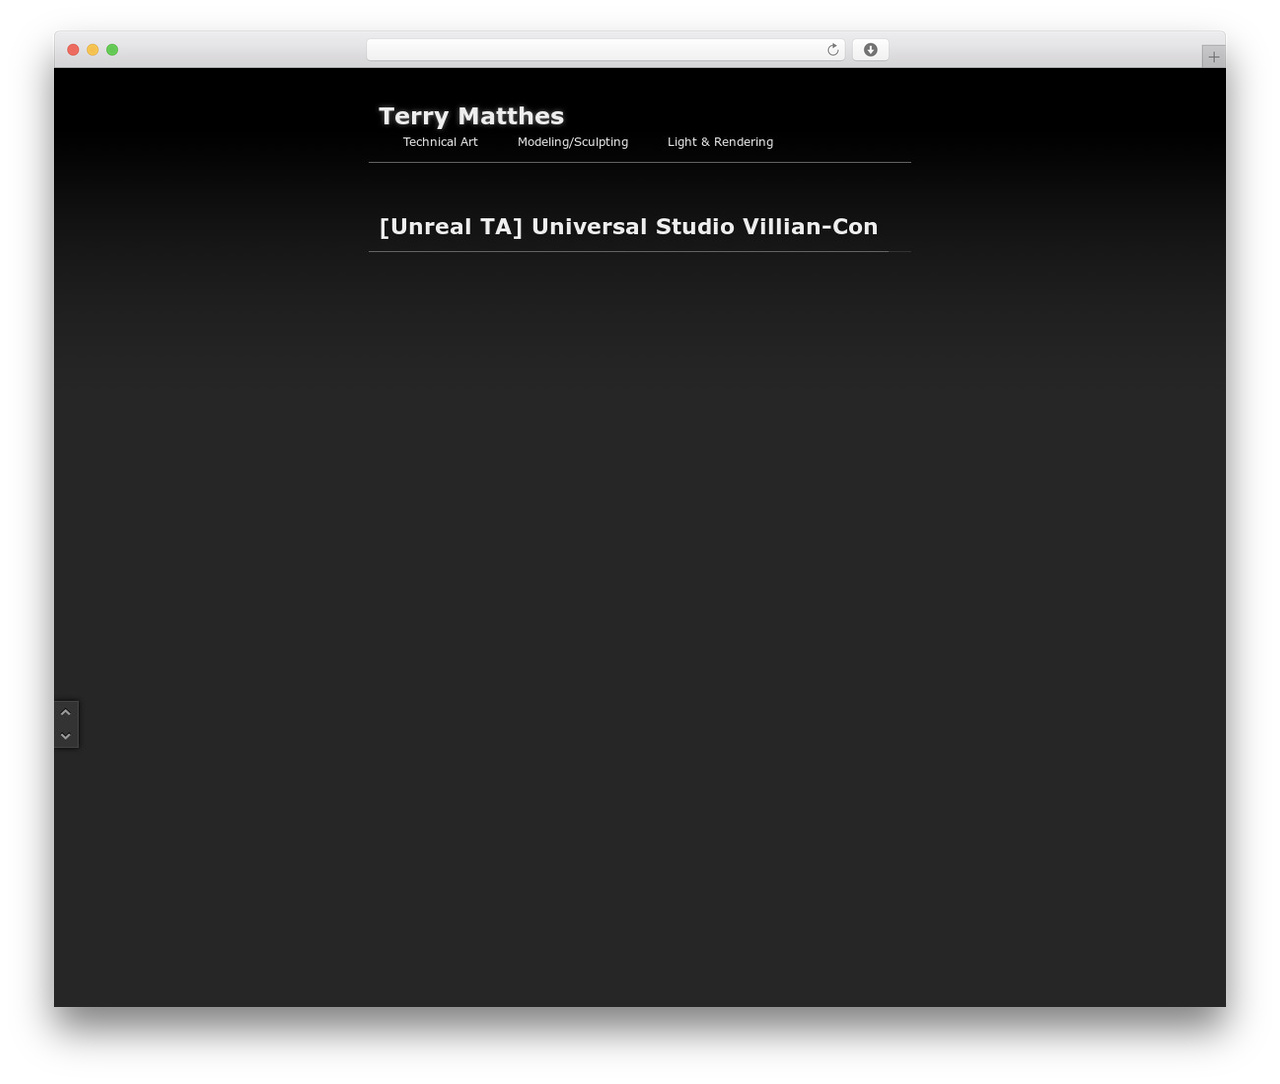Image resolution: width=1280 pixels, height=1084 pixels.
Task: Open the Unreal TA Universal Studio Villian-Con post
Action: pyautogui.click(x=629, y=227)
